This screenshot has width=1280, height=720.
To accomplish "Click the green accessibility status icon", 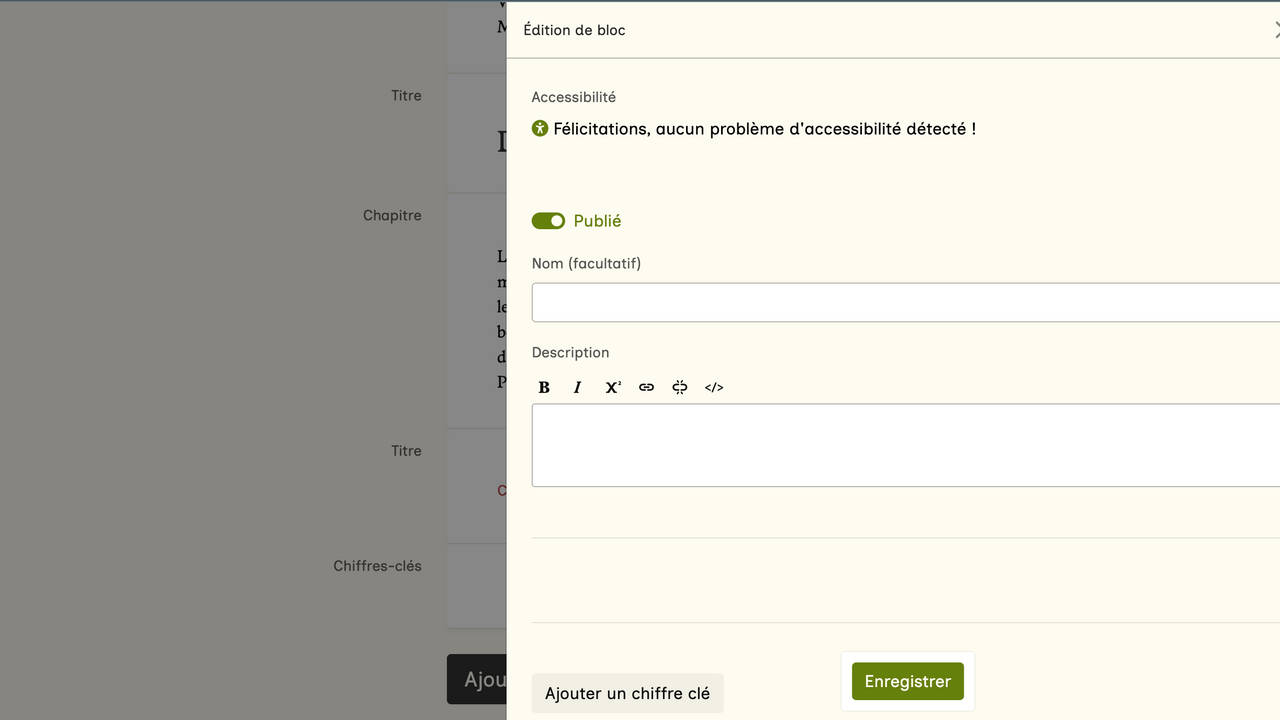I will pyautogui.click(x=540, y=128).
